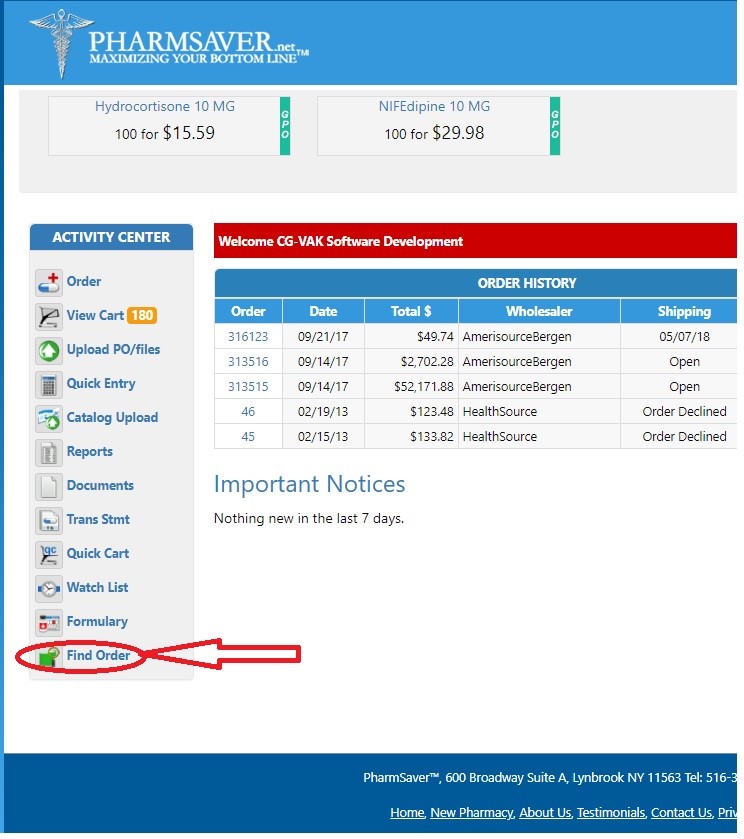
Task: Click AmerisourceBergen in order 316123 row
Action: [517, 337]
